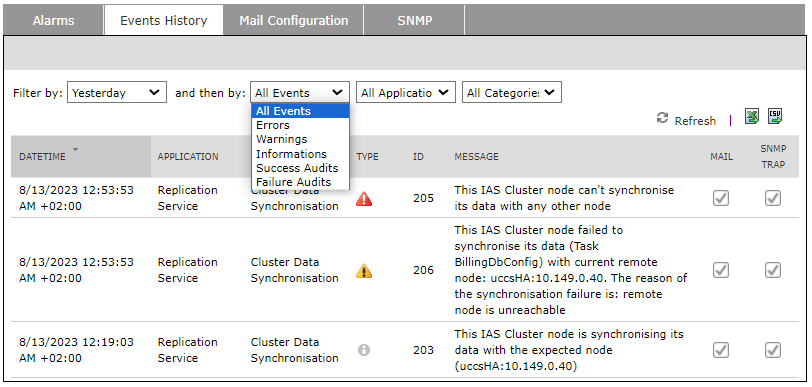Click red error icon for event 205
Viewport: 812px width, 387px height.
[364, 198]
